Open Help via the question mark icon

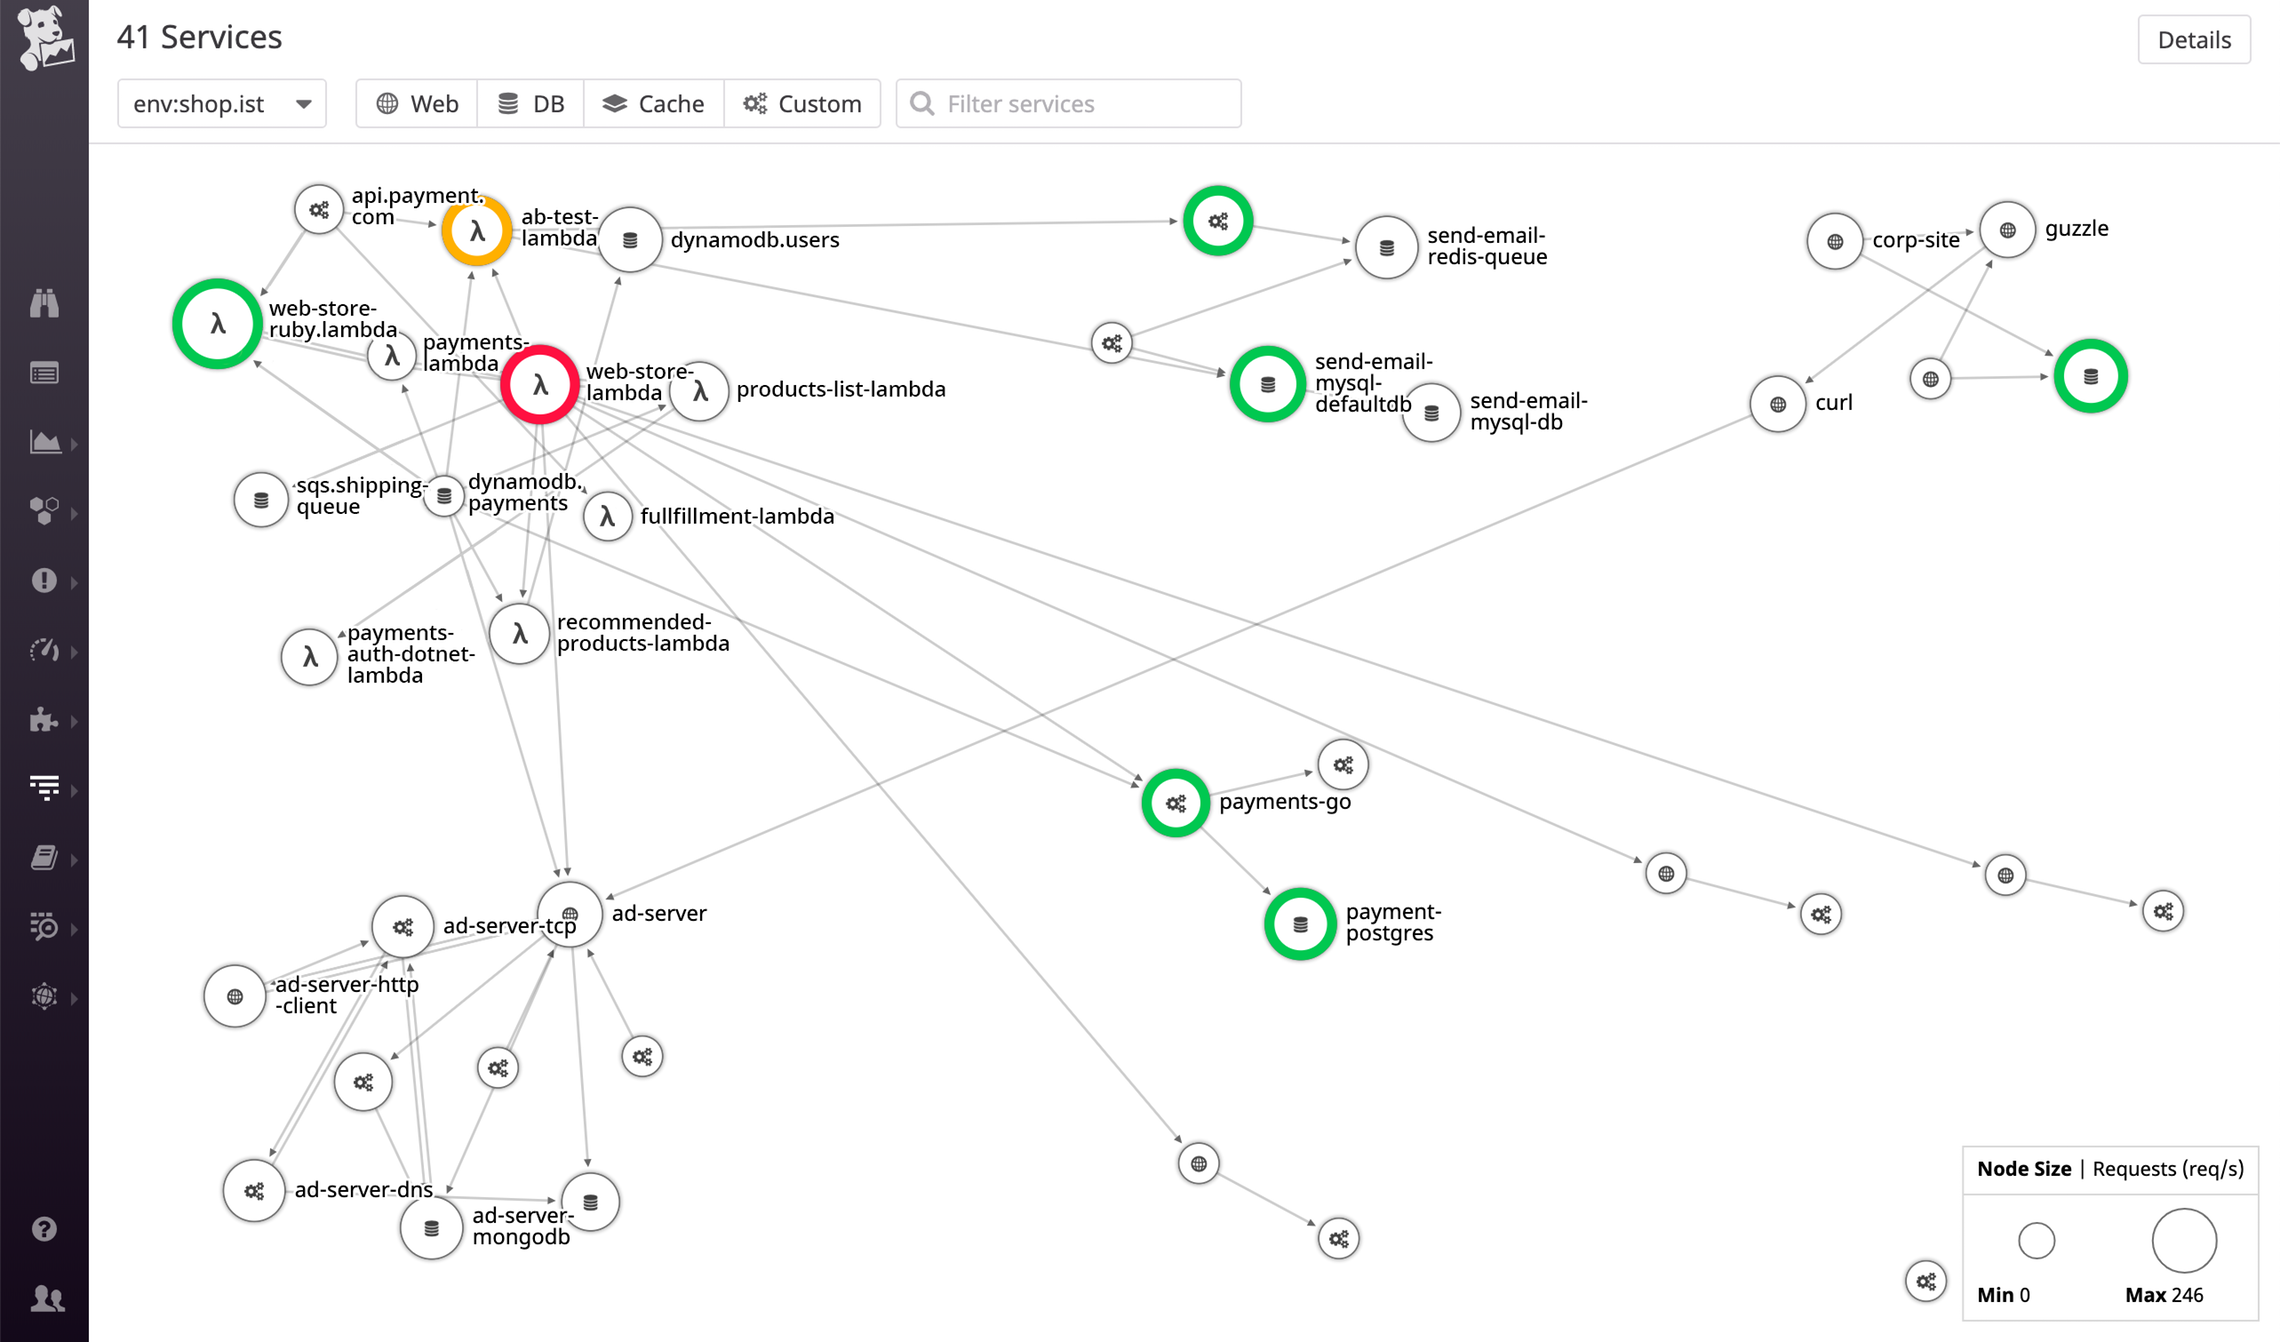[x=45, y=1228]
